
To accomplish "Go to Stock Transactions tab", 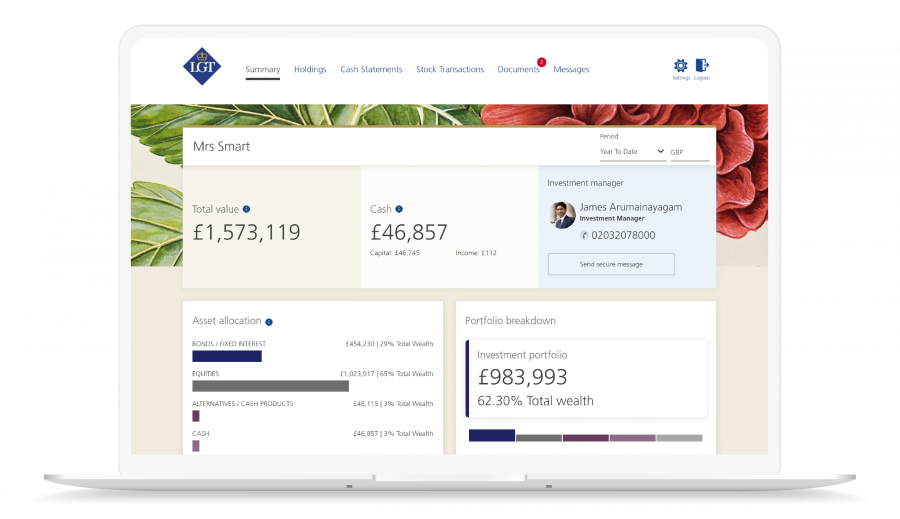I will coord(450,70).
